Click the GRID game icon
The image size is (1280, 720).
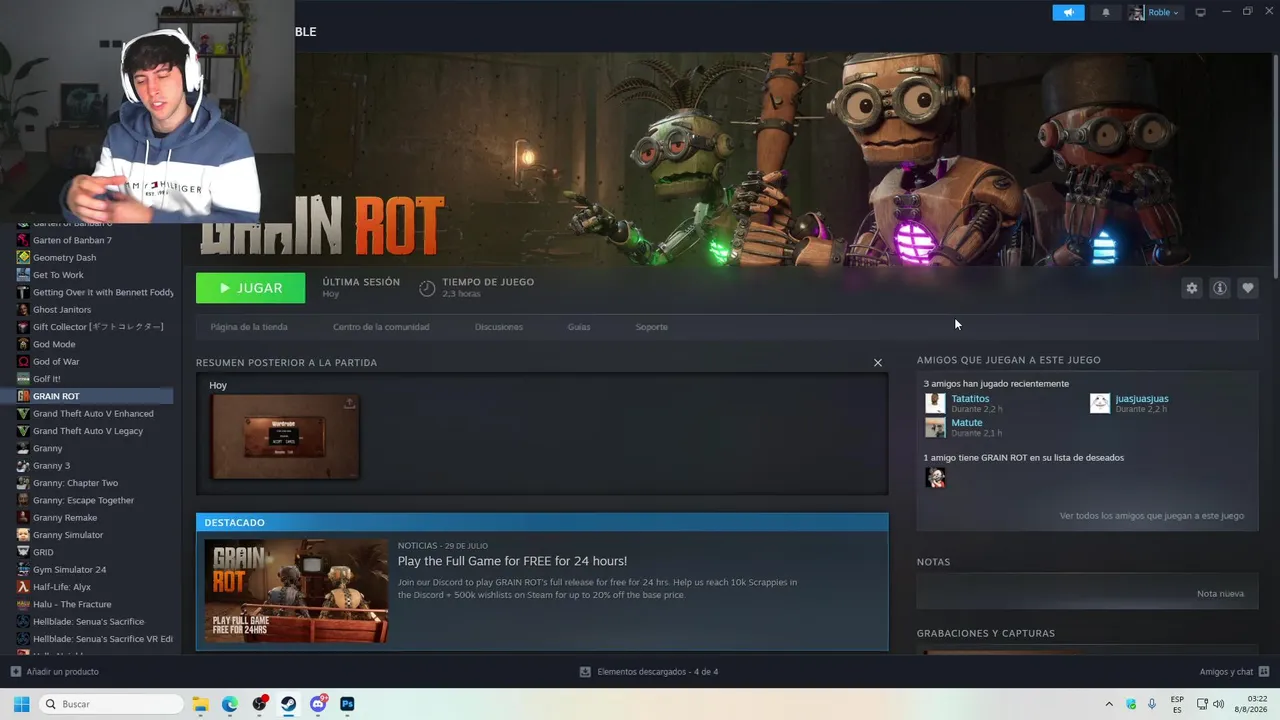(23, 552)
